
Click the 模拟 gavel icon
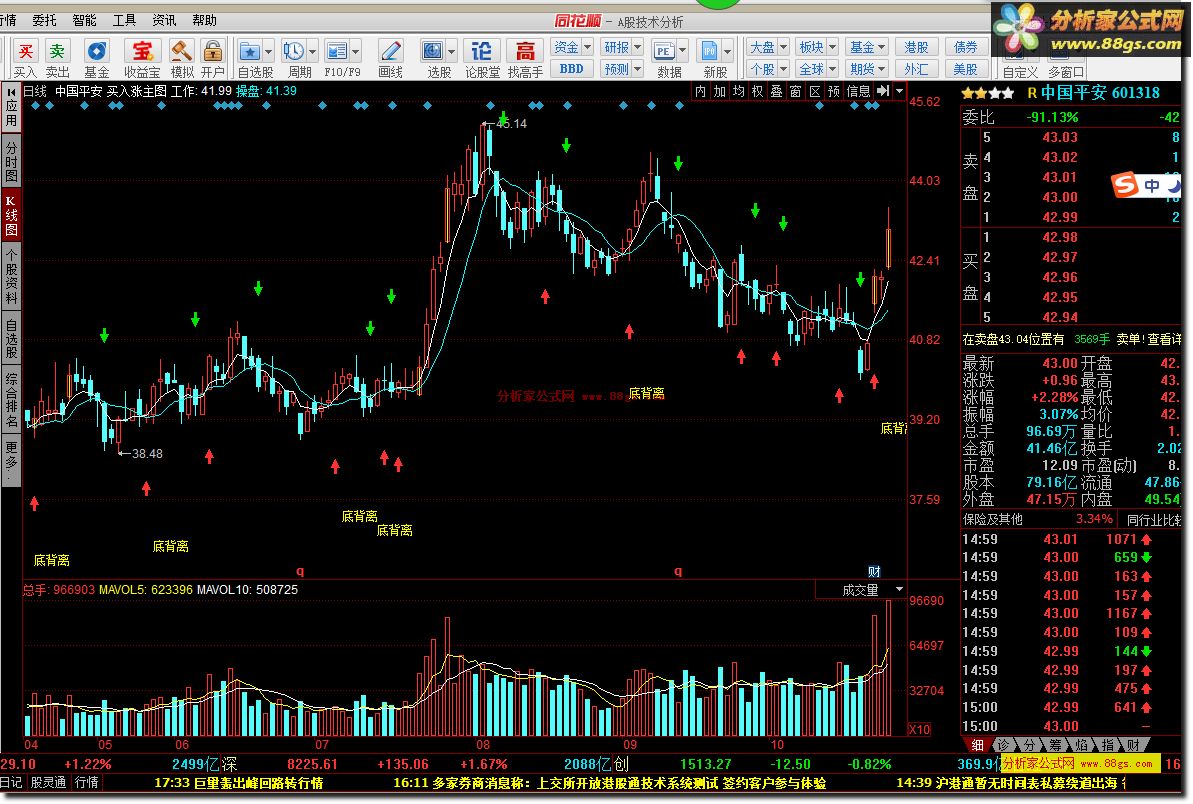(x=181, y=52)
